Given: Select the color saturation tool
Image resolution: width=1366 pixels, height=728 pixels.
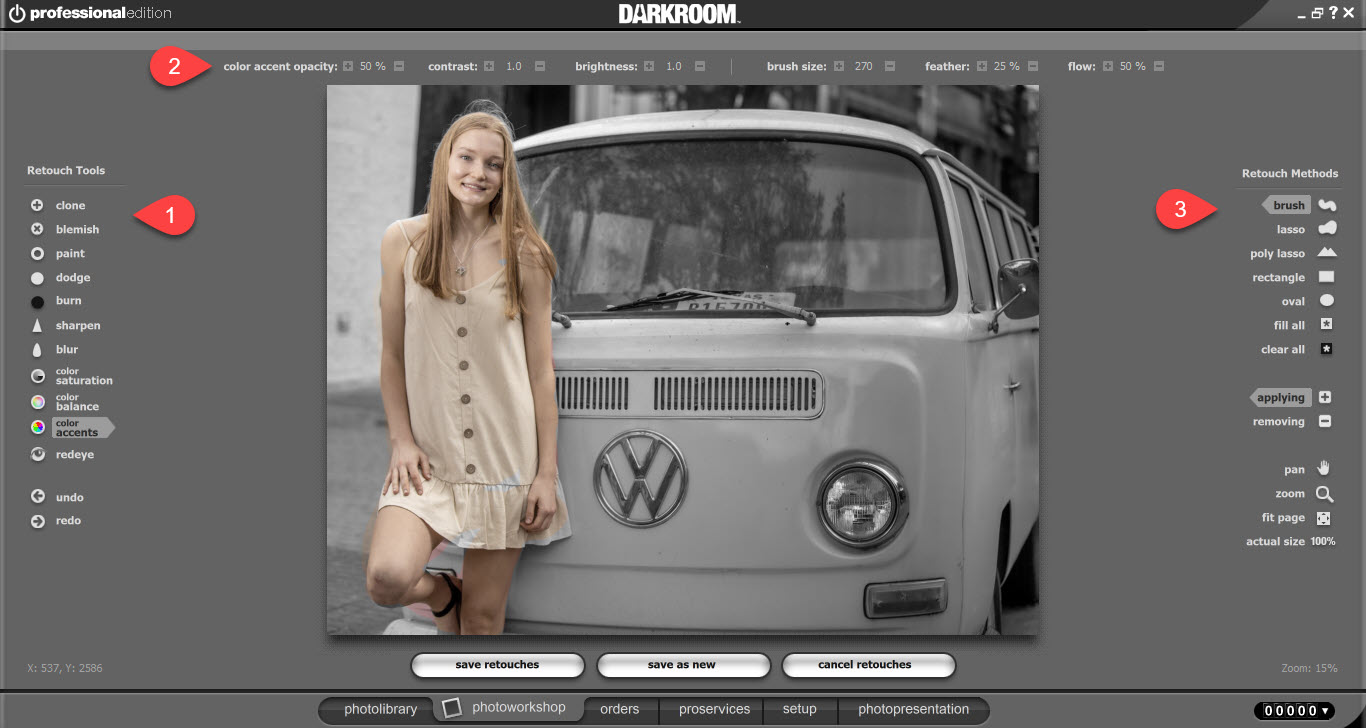Looking at the screenshot, I should (72, 377).
